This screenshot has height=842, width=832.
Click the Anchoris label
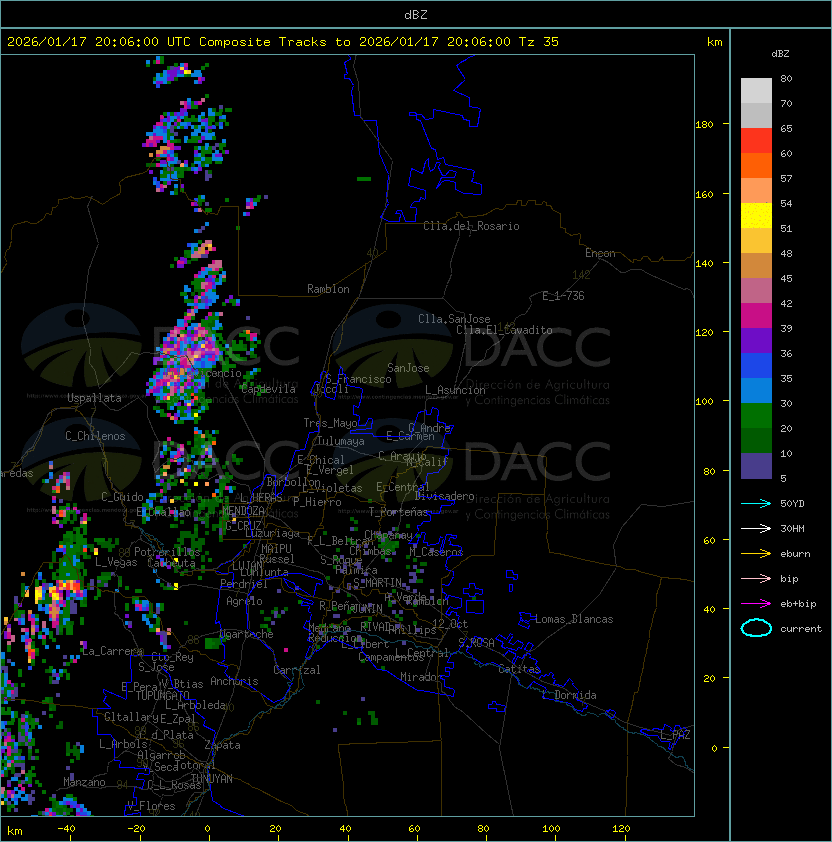pyautogui.click(x=234, y=681)
